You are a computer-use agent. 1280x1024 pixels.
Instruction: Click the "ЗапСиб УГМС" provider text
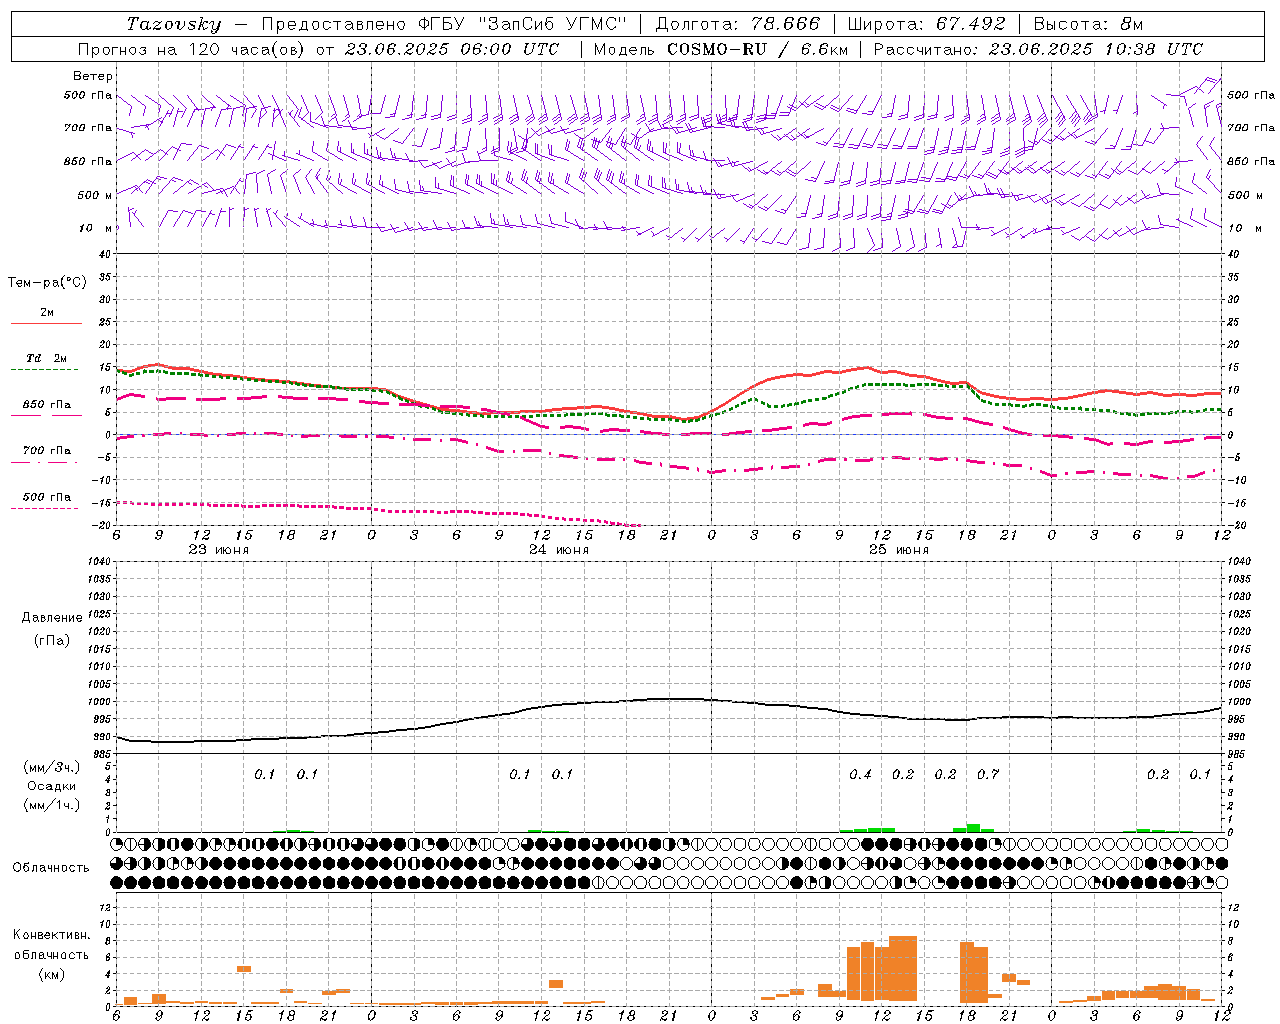tap(553, 24)
